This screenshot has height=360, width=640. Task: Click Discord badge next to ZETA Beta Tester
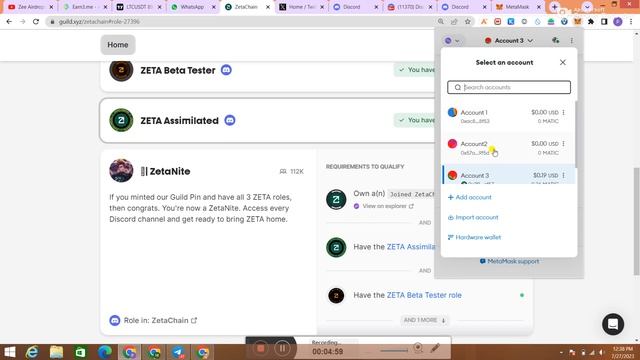[226, 70]
